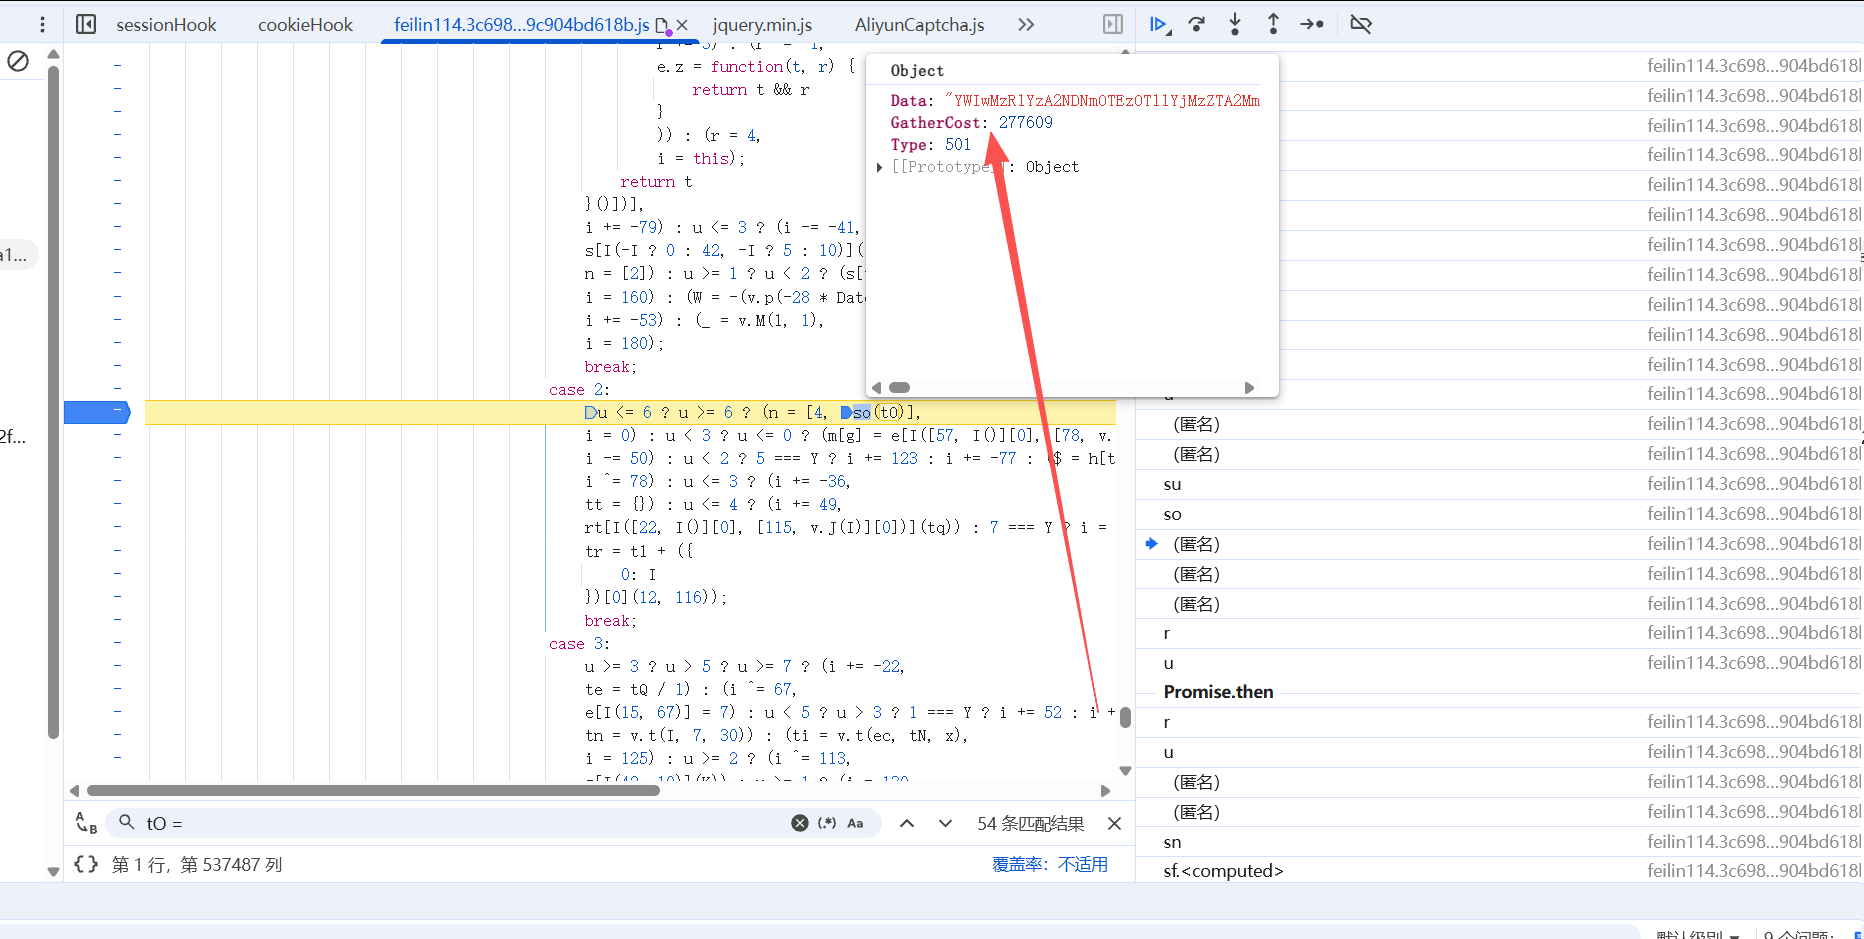Screen dimensions: 1864x939
Task: Select the sf.<computed> stack frame
Action: (1223, 871)
